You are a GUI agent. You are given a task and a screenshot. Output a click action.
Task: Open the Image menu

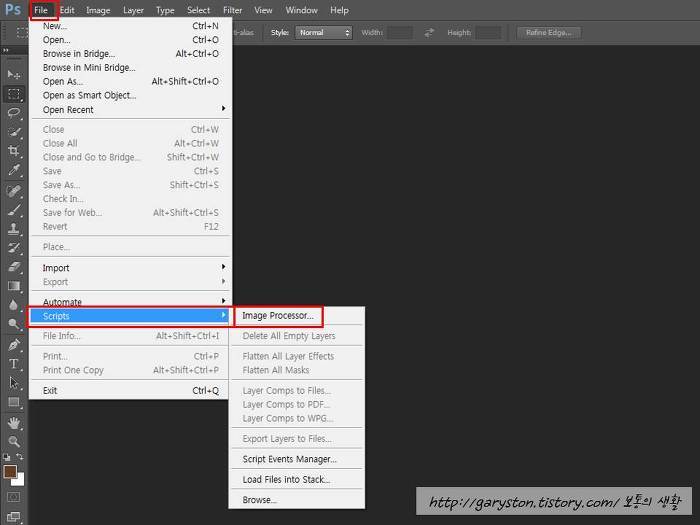(98, 10)
